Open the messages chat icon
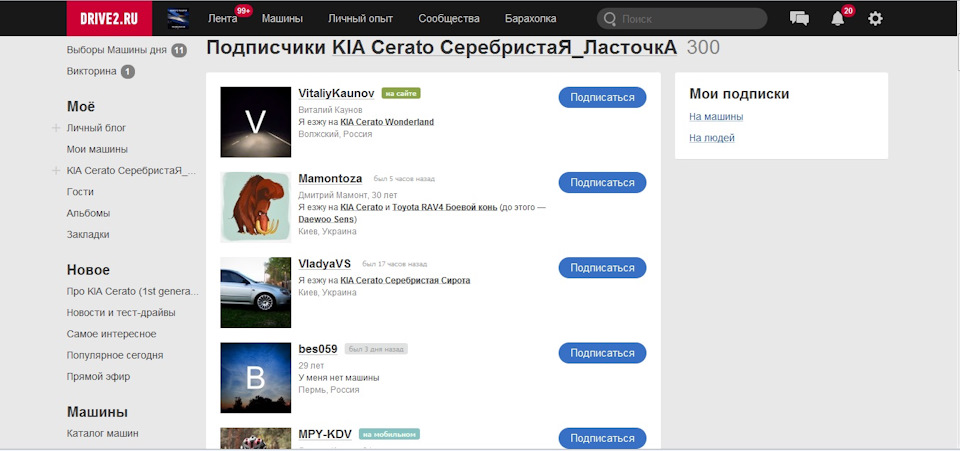This screenshot has height=451, width=960. 799,18
